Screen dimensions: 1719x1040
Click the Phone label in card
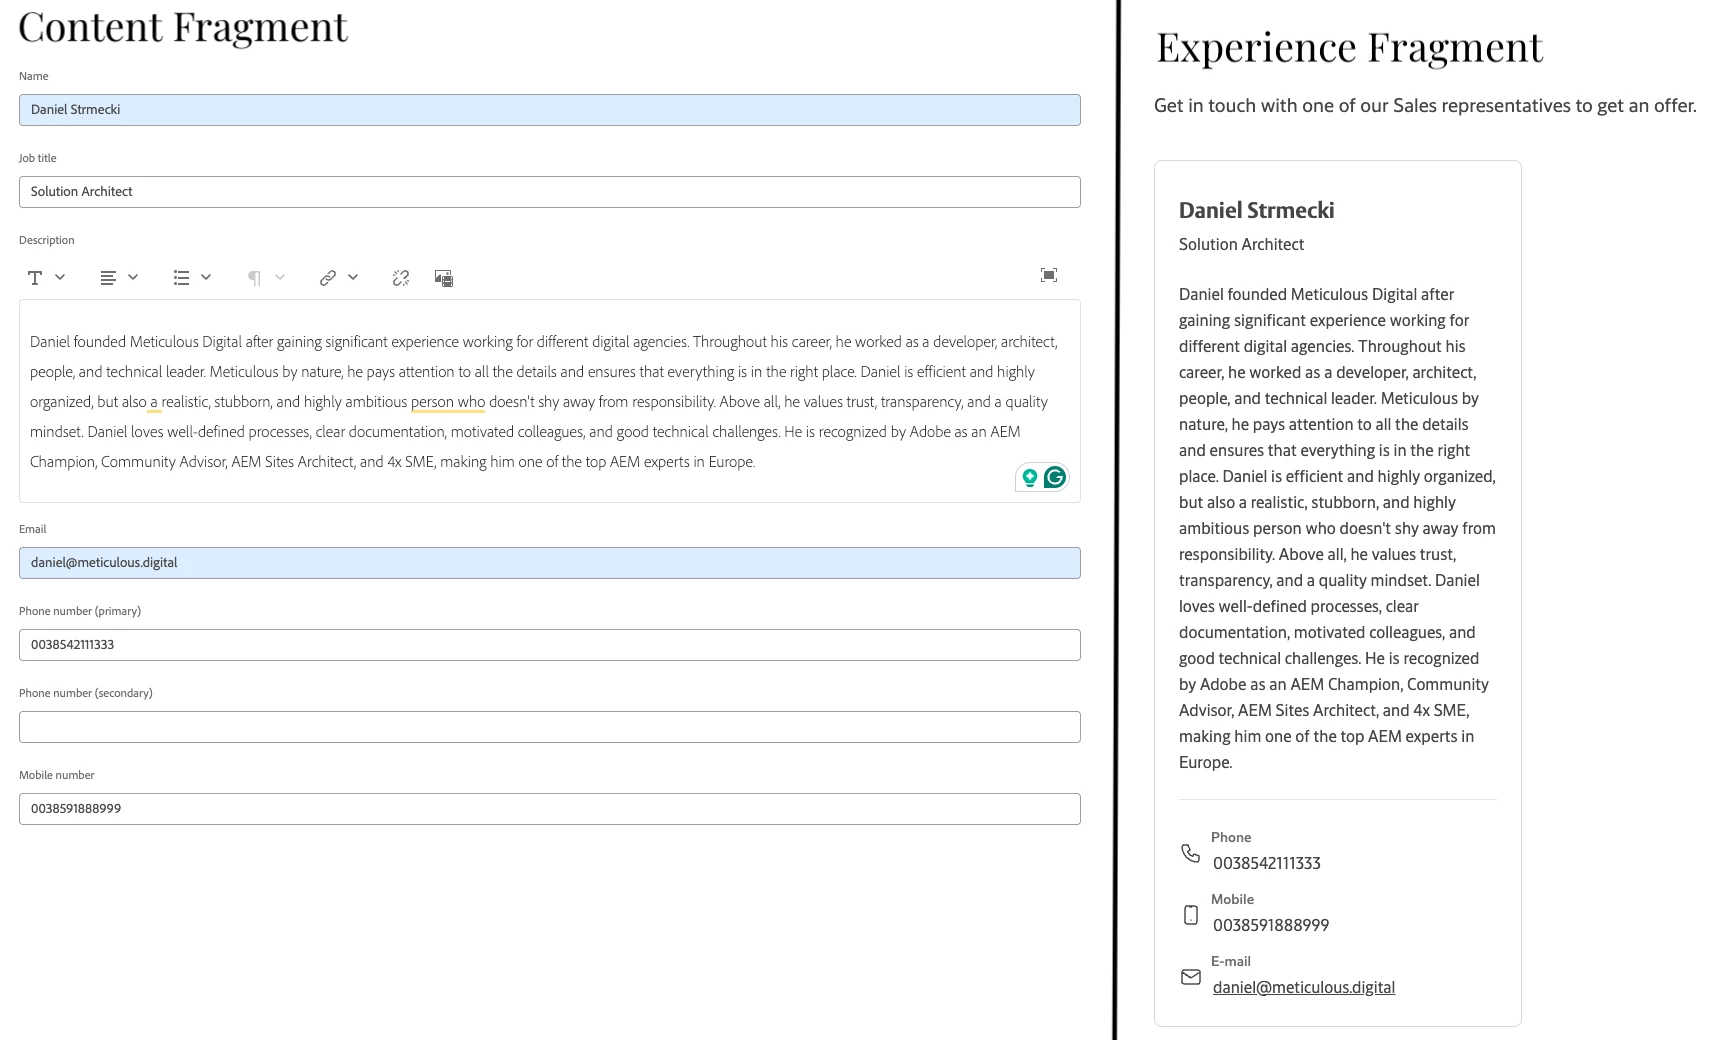(x=1231, y=837)
